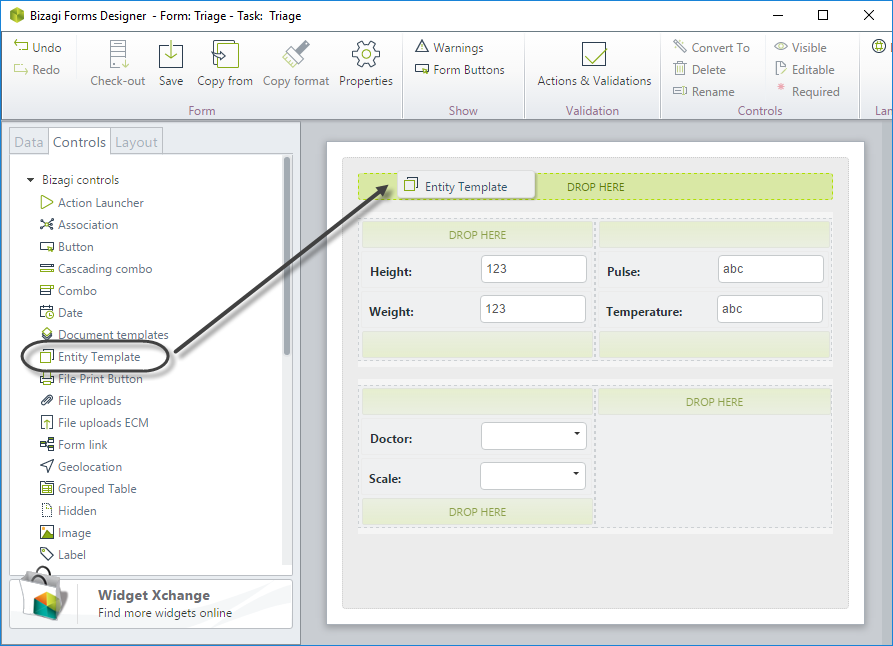Click the Redo icon
This screenshot has height=646, width=893.
(x=21, y=69)
